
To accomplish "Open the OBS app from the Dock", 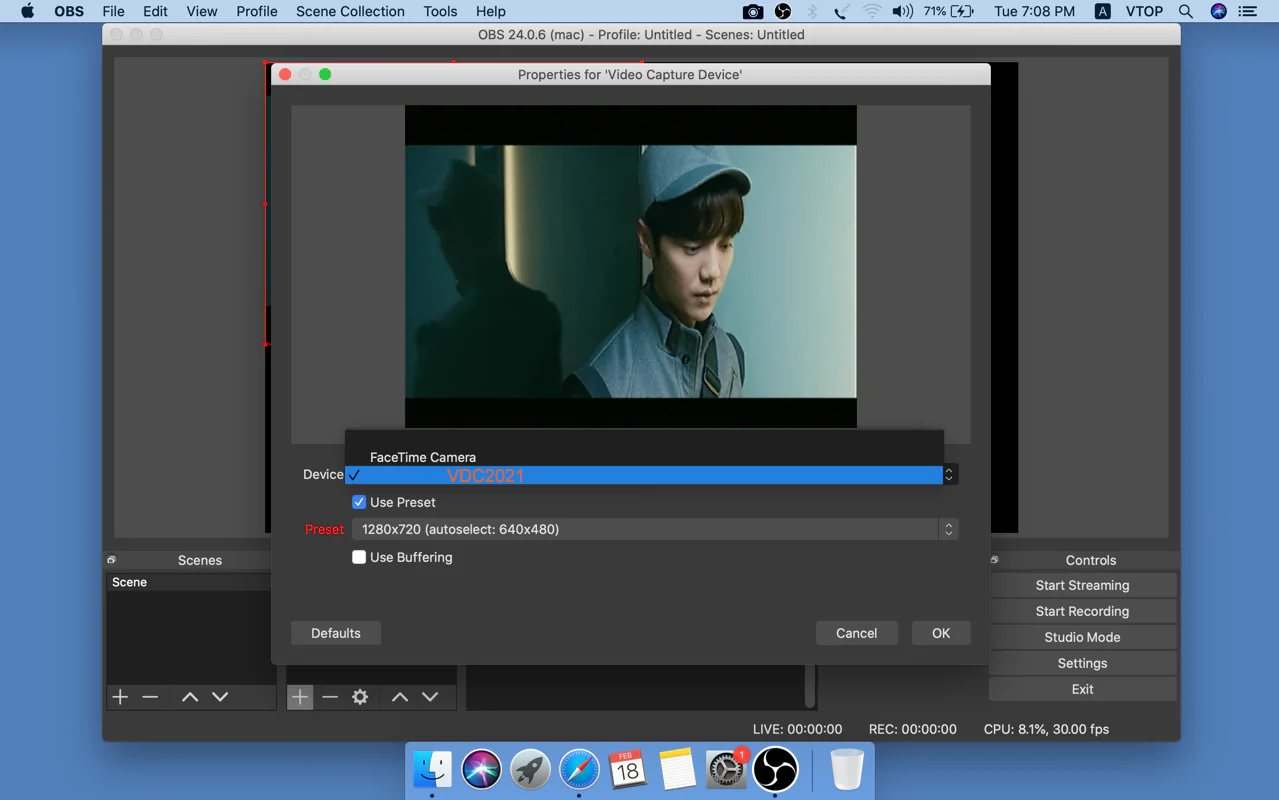I will click(775, 770).
